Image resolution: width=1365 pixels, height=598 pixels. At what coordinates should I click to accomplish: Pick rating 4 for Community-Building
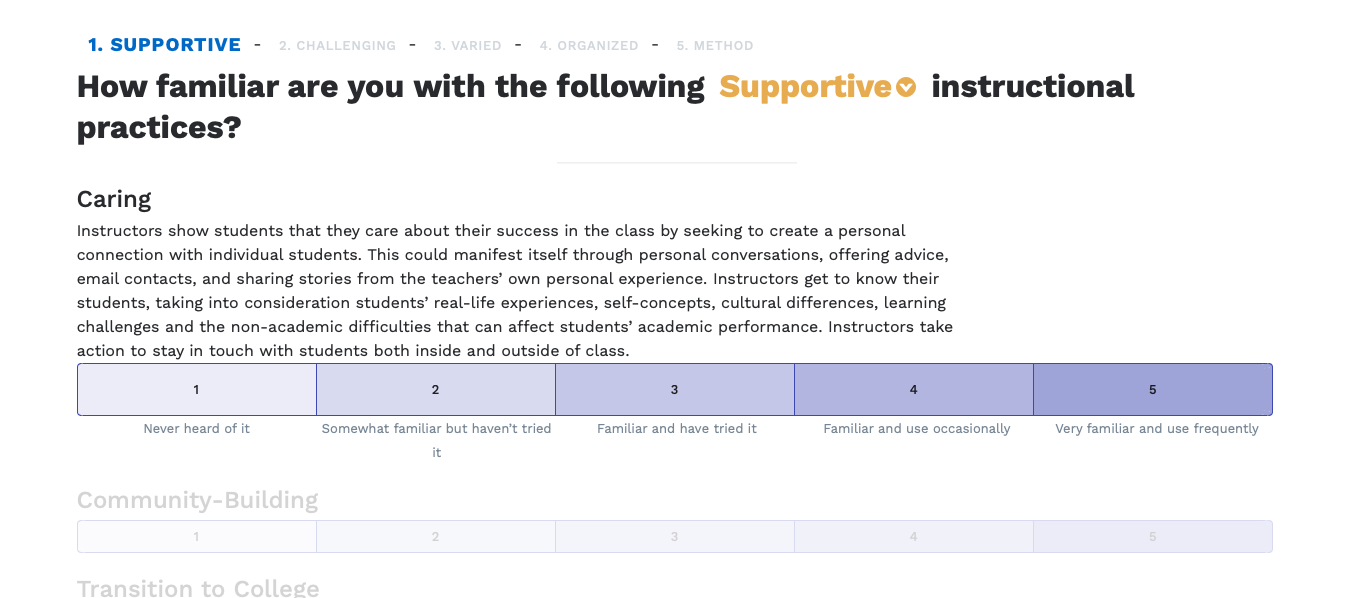(x=914, y=537)
